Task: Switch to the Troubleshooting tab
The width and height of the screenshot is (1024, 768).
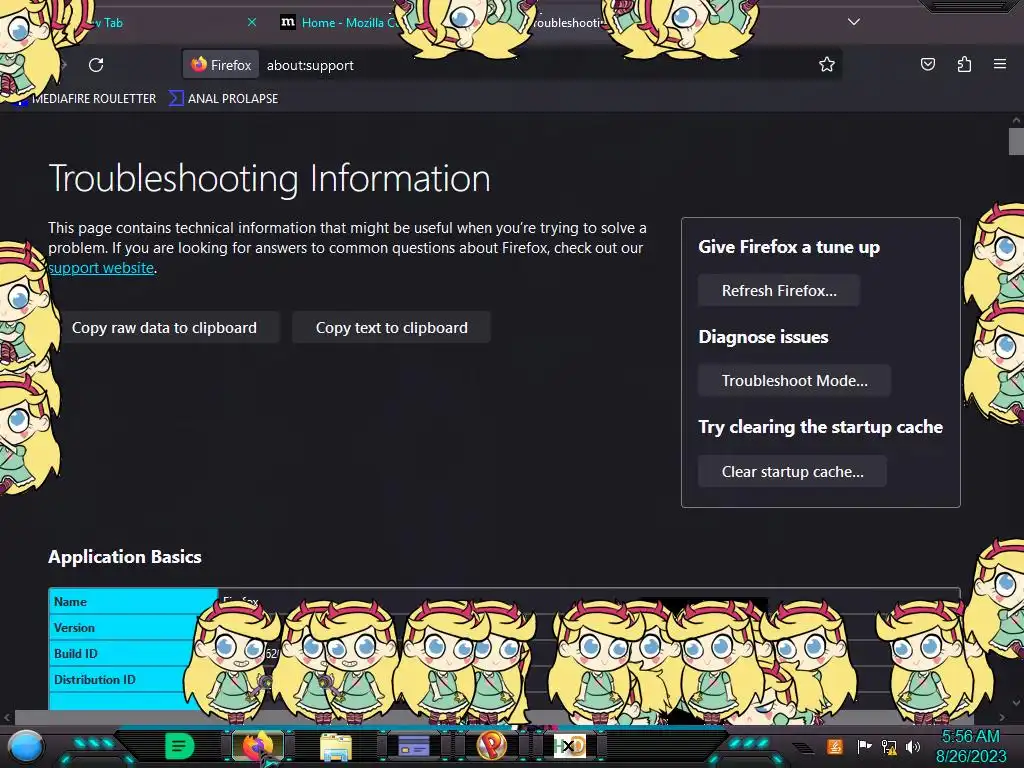Action: (567, 22)
